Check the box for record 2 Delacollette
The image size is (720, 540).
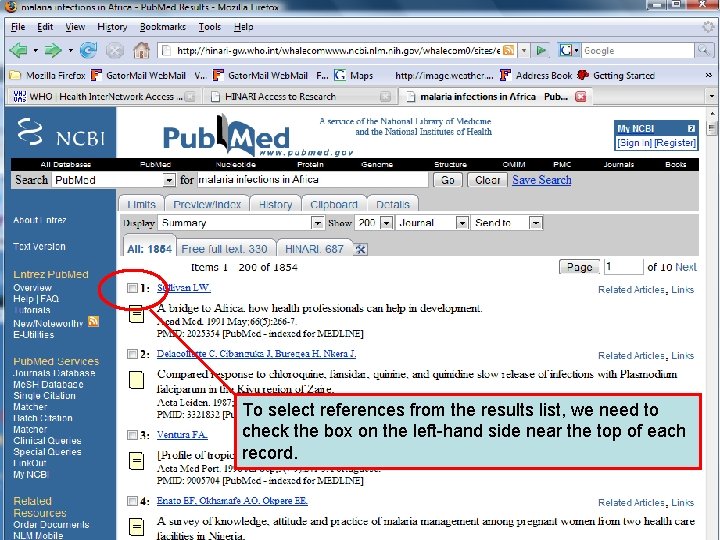coord(132,354)
